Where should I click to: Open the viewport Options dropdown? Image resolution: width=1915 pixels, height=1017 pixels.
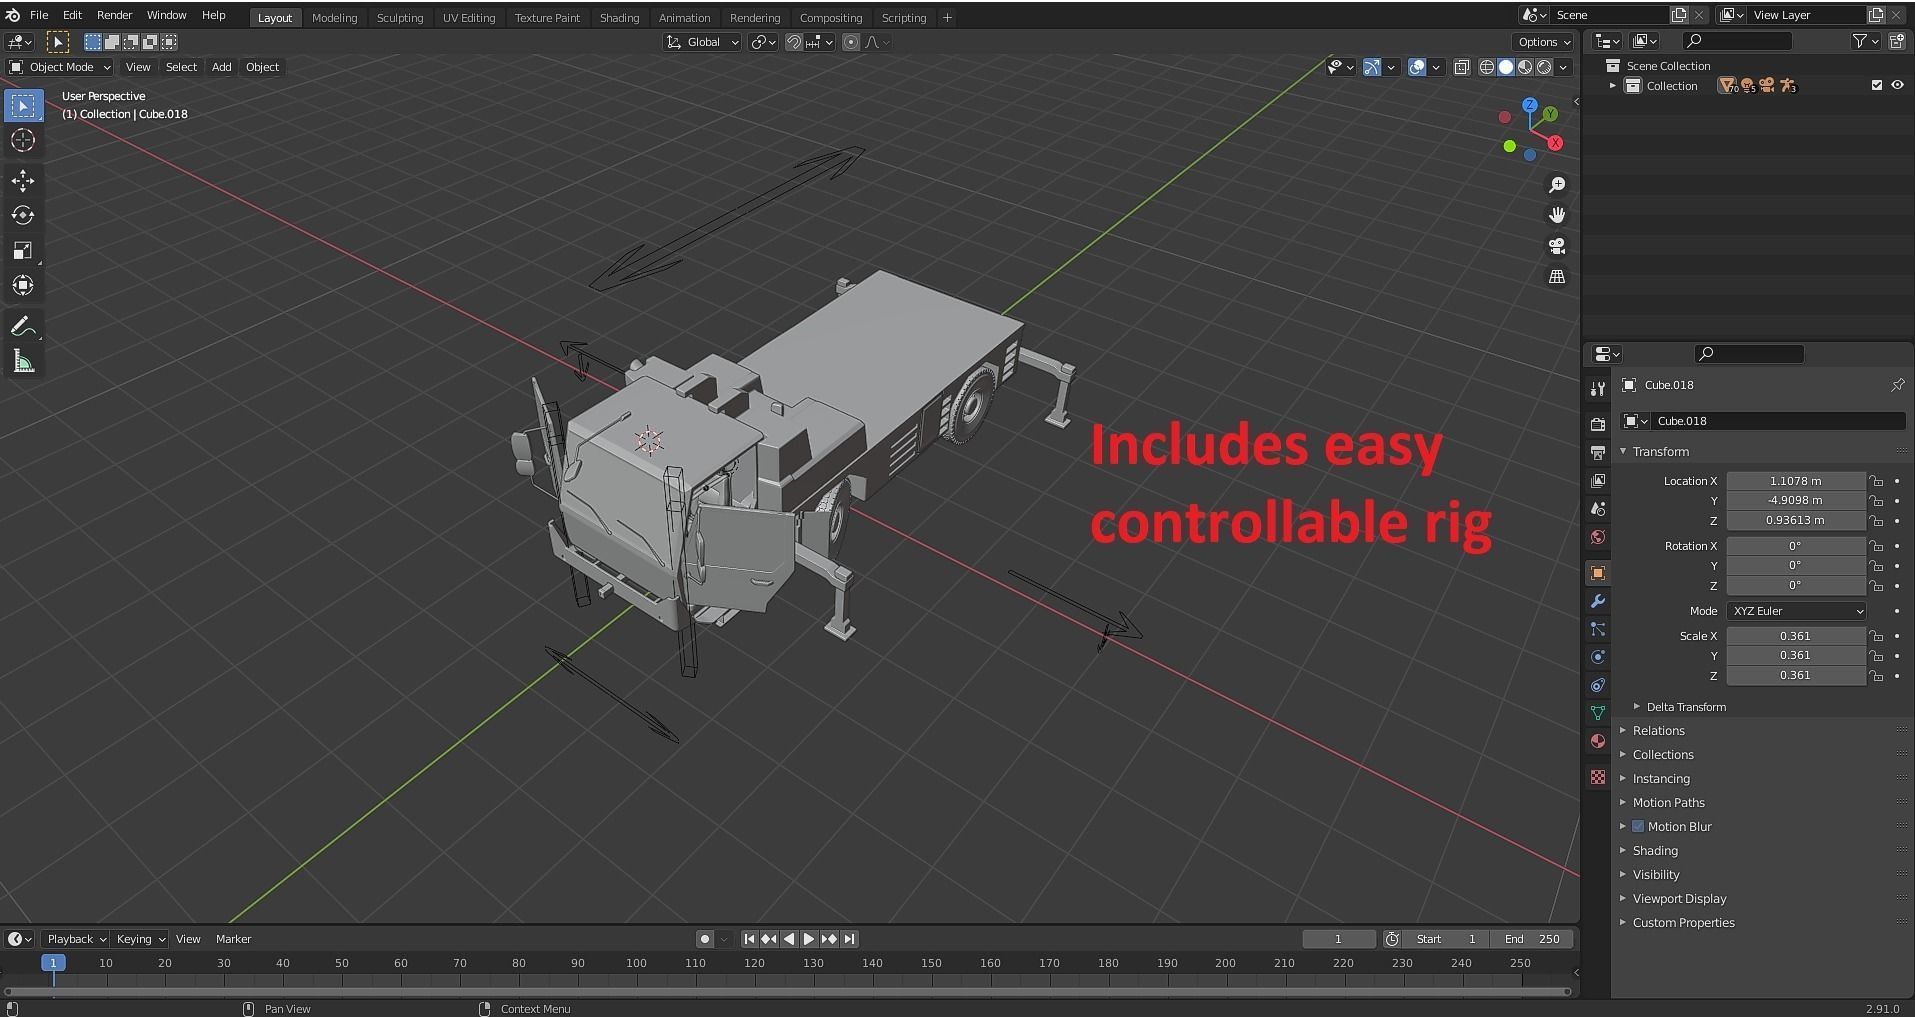[x=1543, y=42]
